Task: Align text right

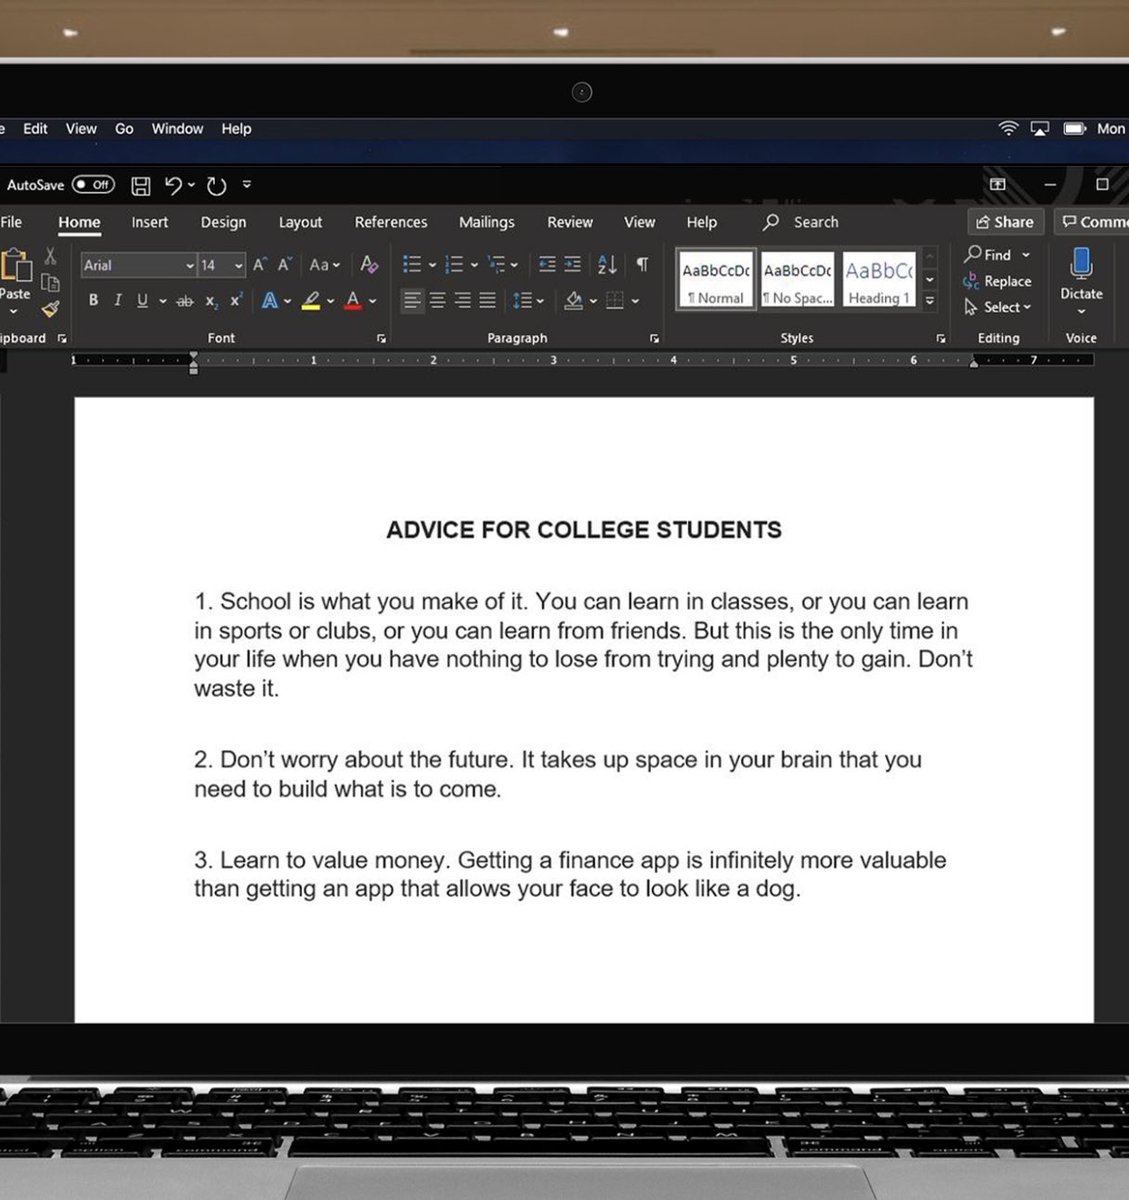Action: pos(462,300)
